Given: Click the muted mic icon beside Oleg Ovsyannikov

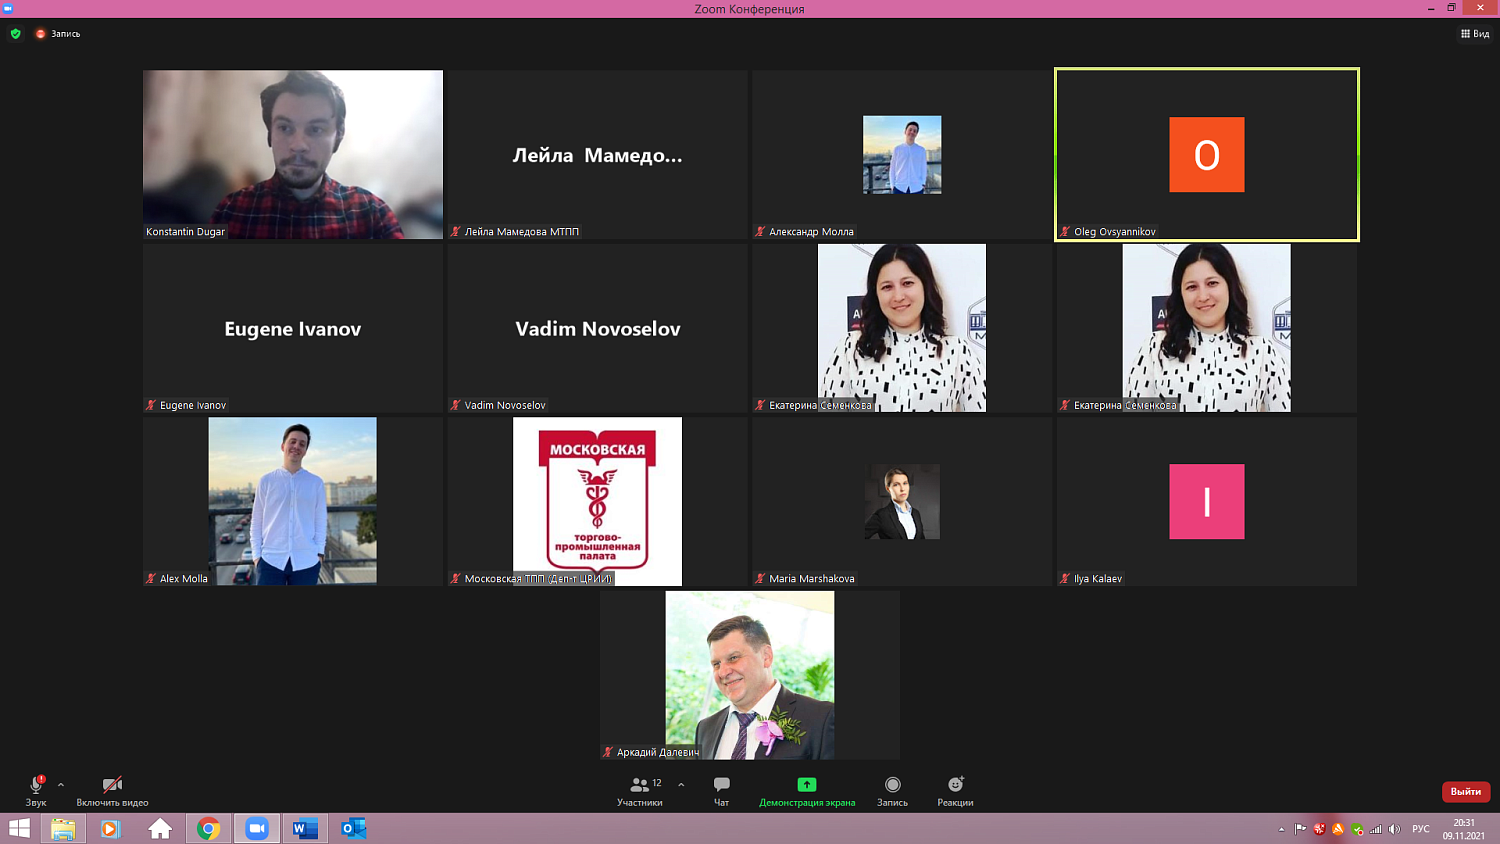Looking at the screenshot, I should (x=1065, y=231).
